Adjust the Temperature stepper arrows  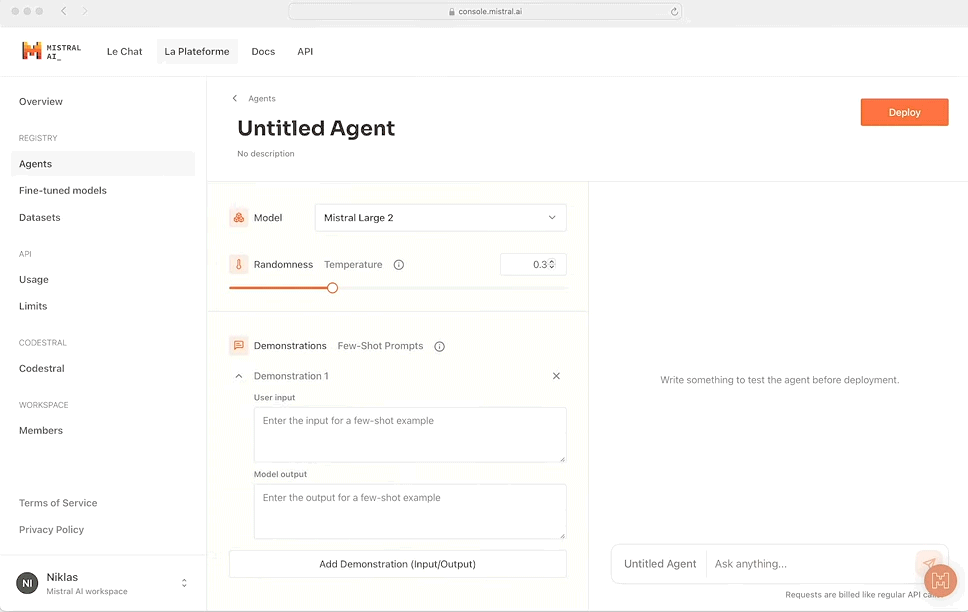(552, 264)
